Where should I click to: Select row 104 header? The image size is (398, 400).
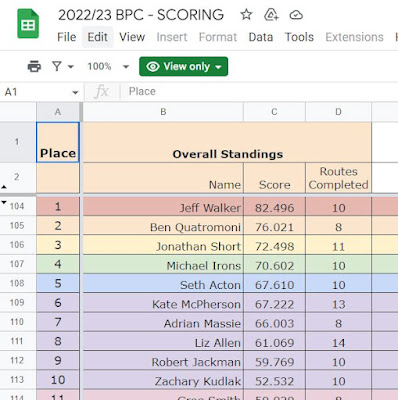17,206
